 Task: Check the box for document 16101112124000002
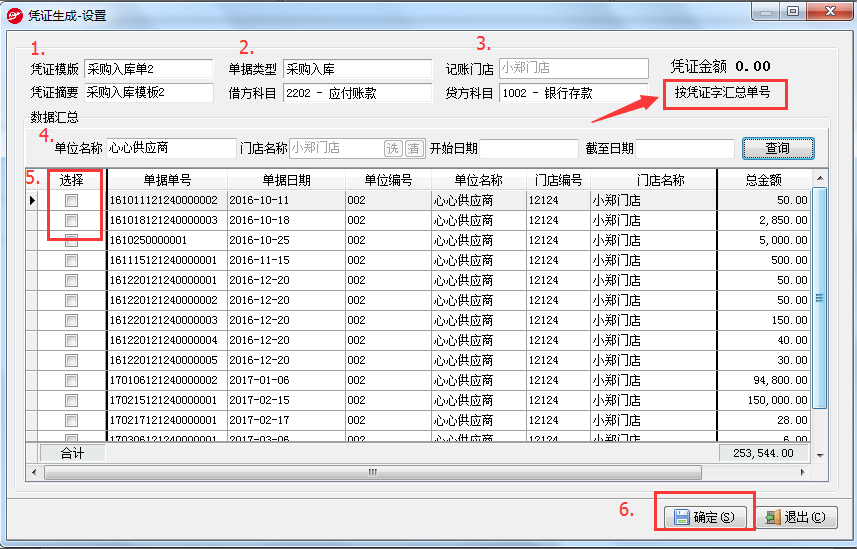click(x=71, y=200)
